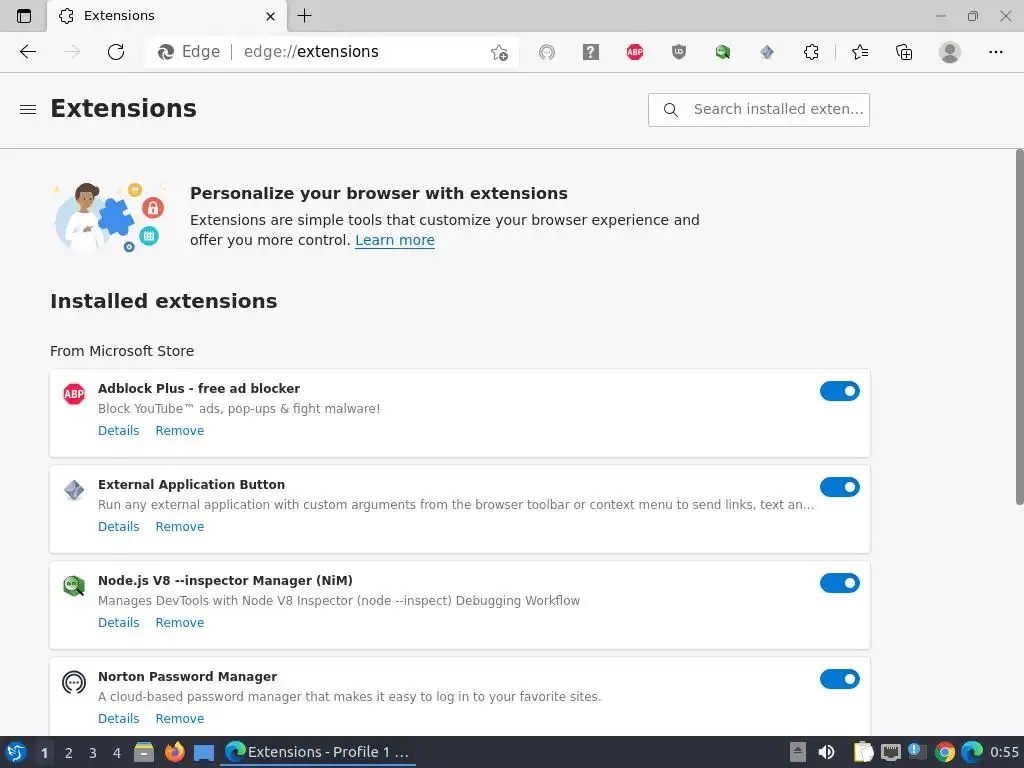
Task: Click the edge://extensions address bar
Action: 333,52
